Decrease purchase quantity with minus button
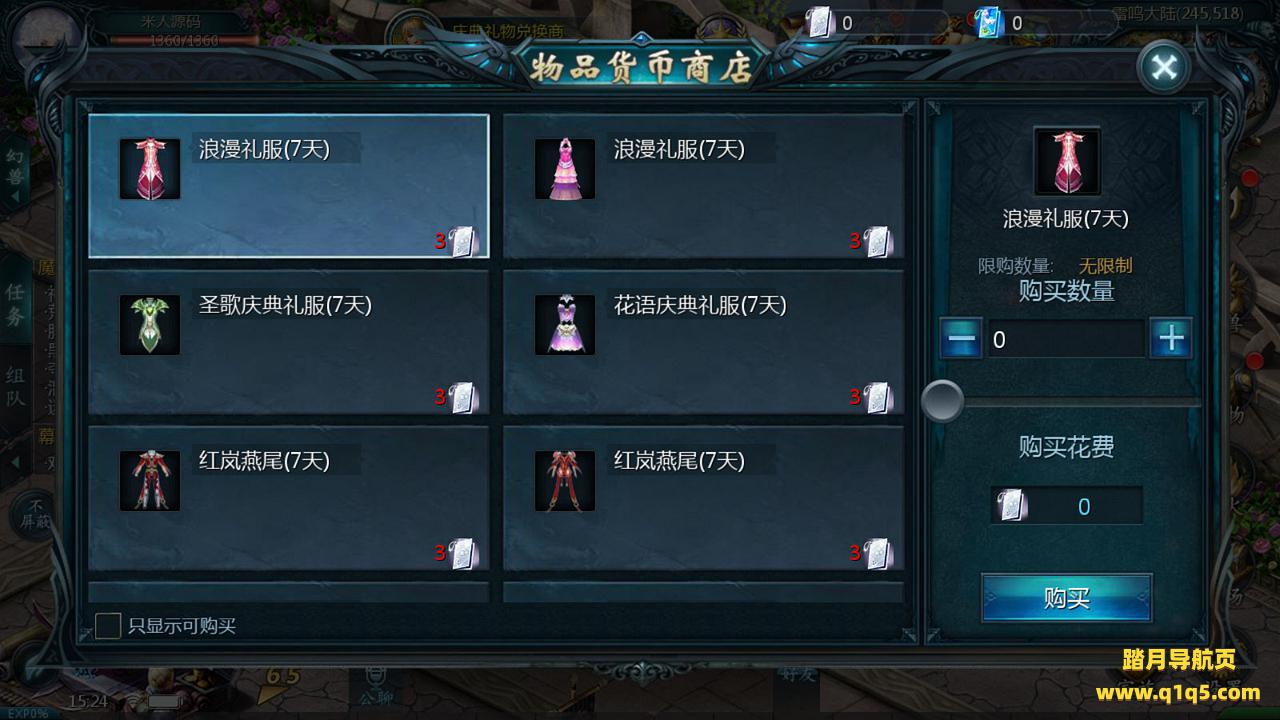Viewport: 1280px width, 720px height. click(x=961, y=340)
